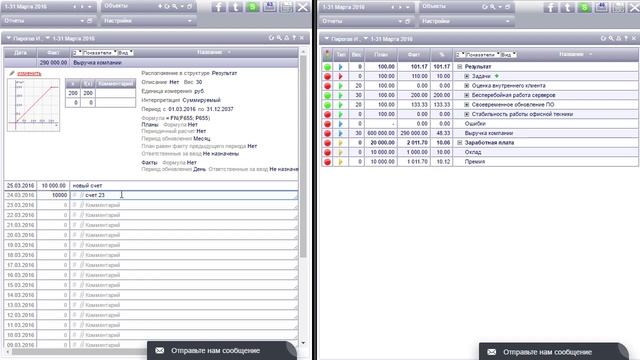Click fact value field for 24.03.2016
Viewport: 640px width, 360px height.
pos(53,196)
